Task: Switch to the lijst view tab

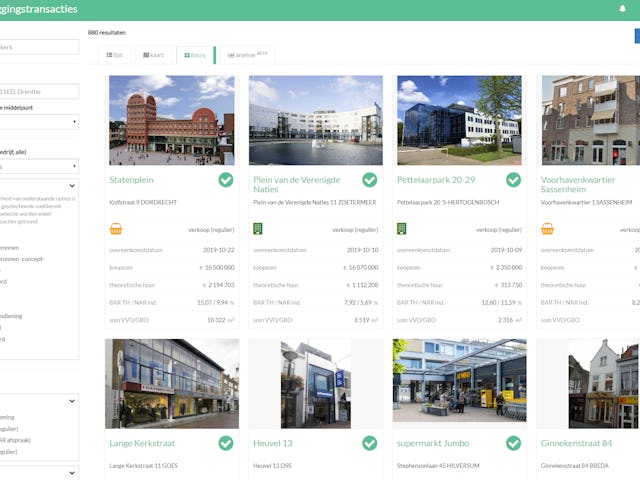Action: point(115,55)
